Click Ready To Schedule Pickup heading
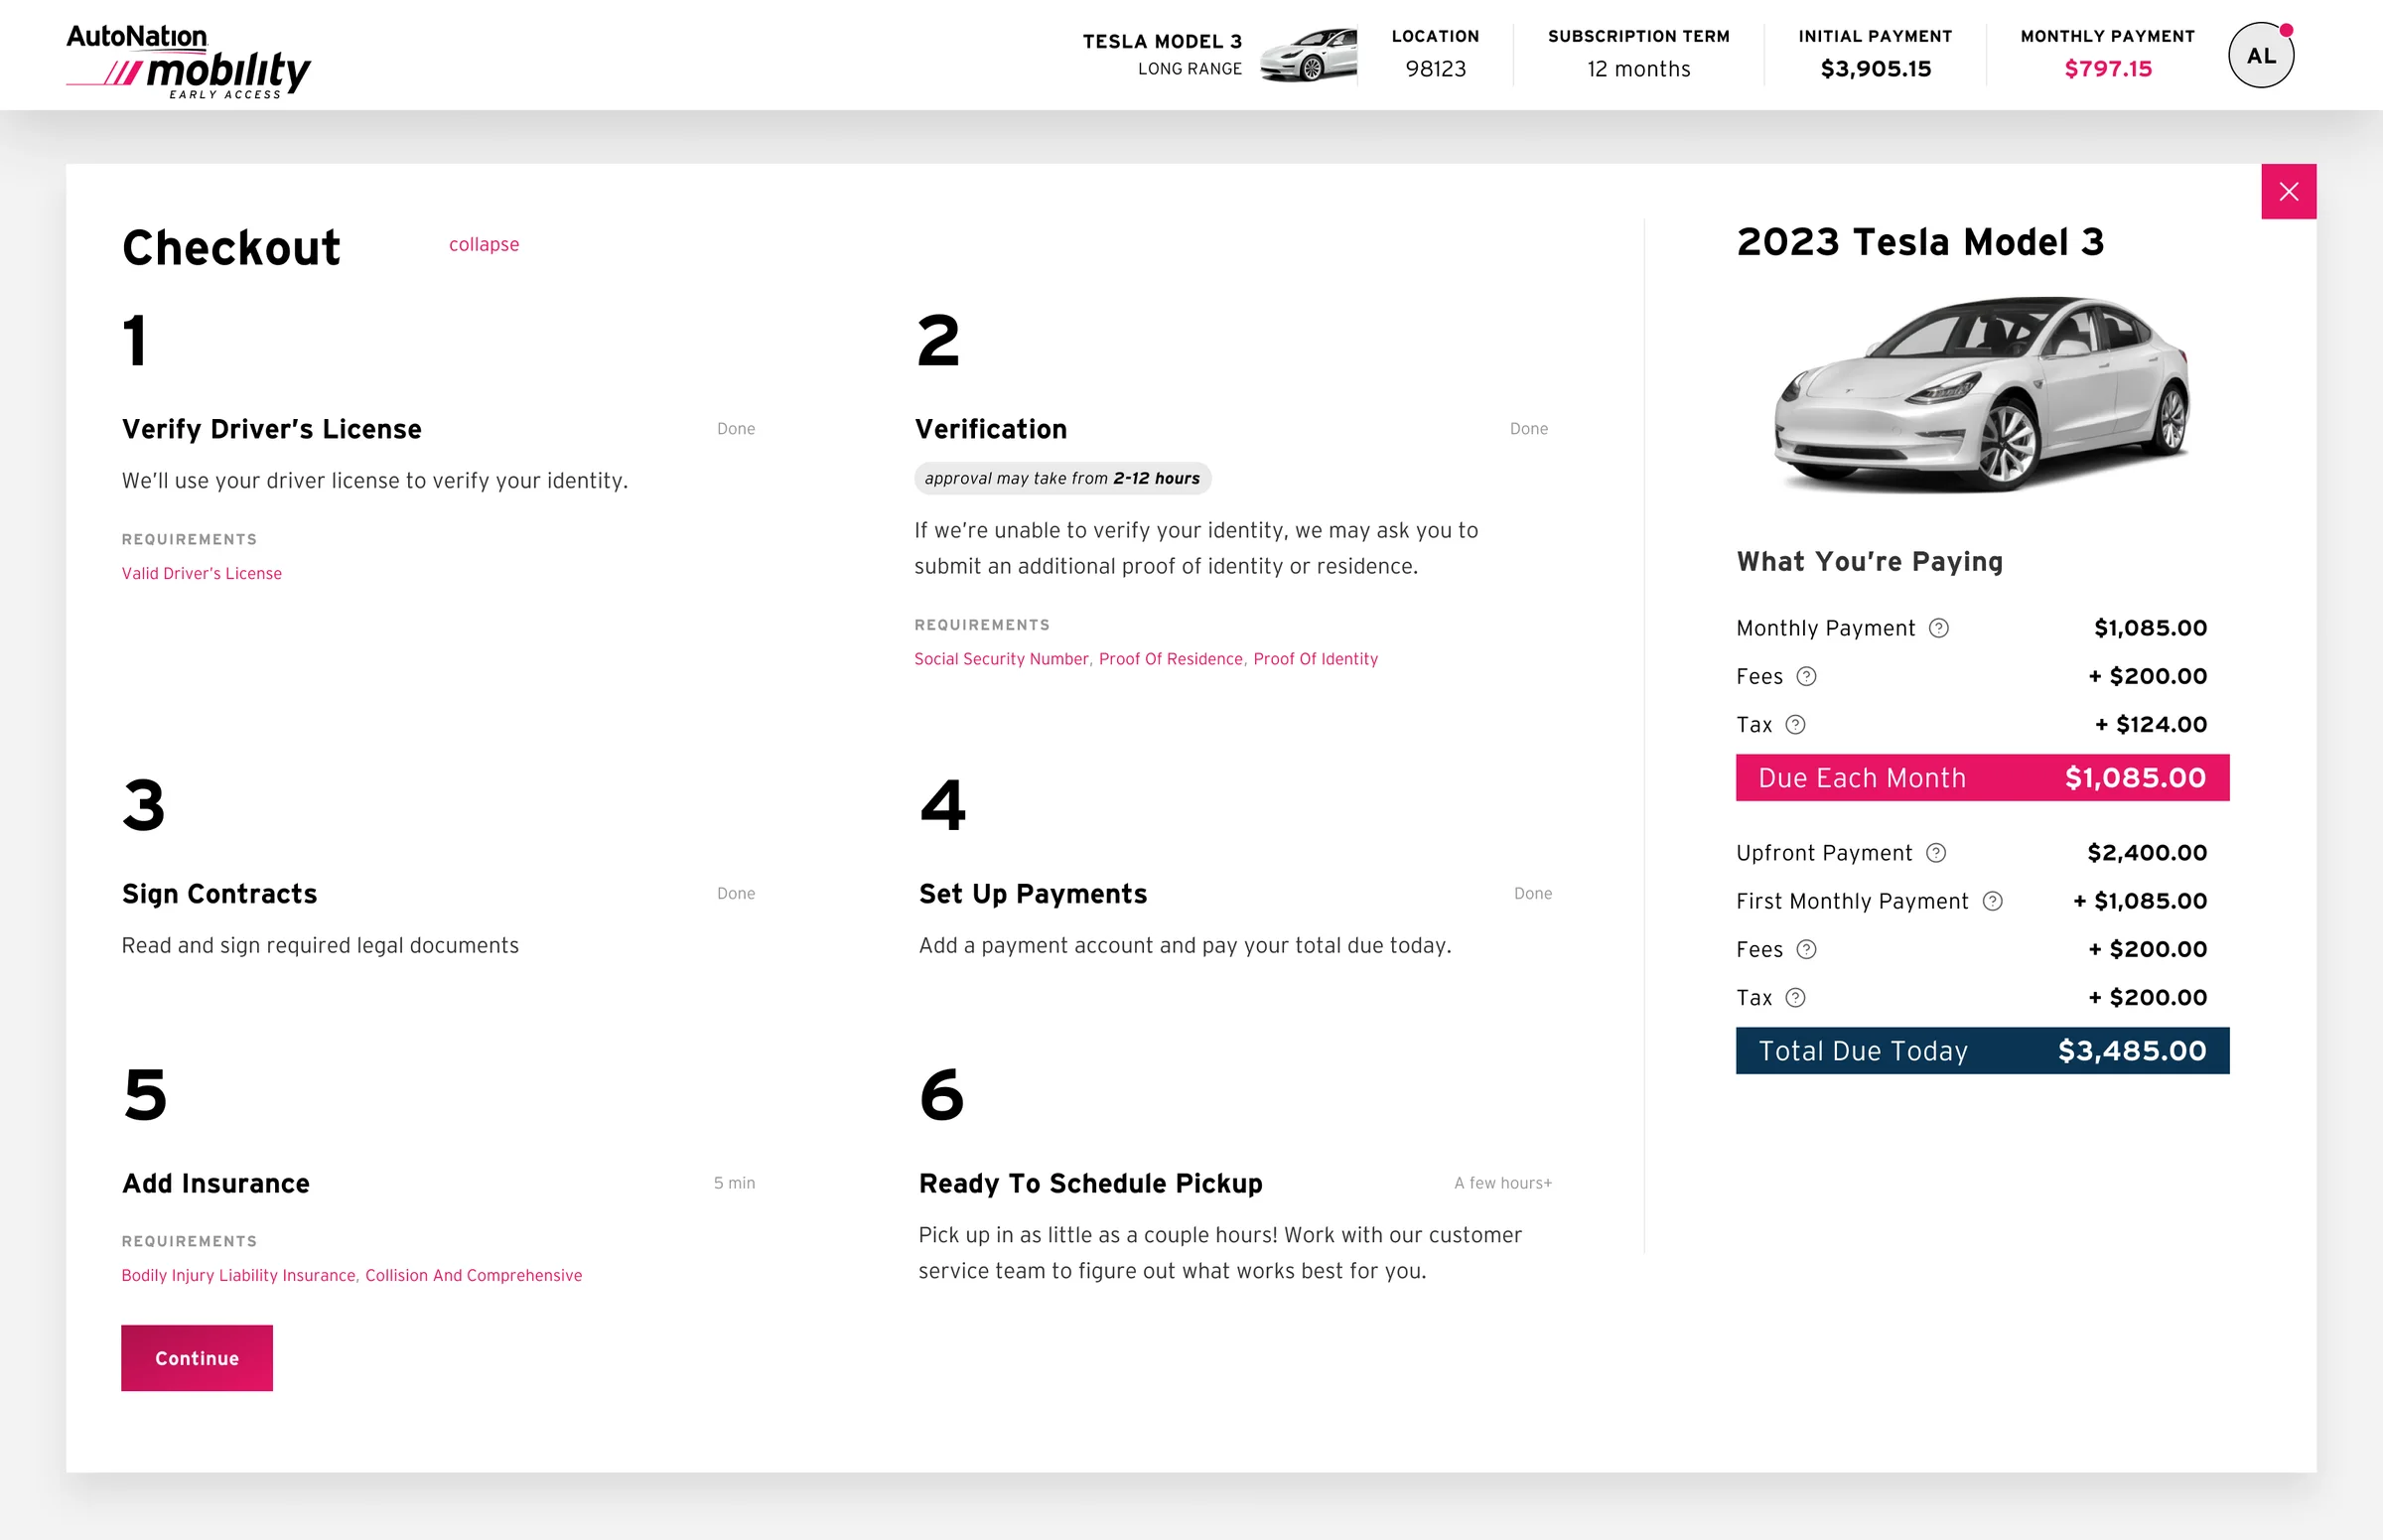The image size is (2383, 1540). point(1090,1183)
